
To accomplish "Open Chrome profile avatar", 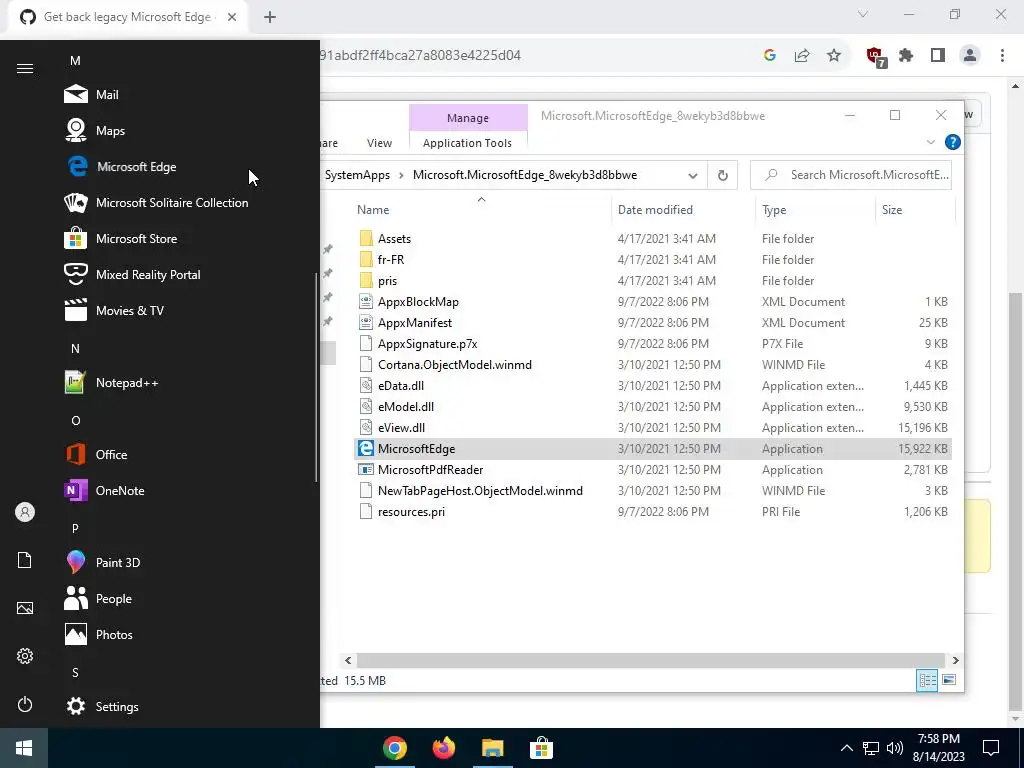I will click(970, 56).
